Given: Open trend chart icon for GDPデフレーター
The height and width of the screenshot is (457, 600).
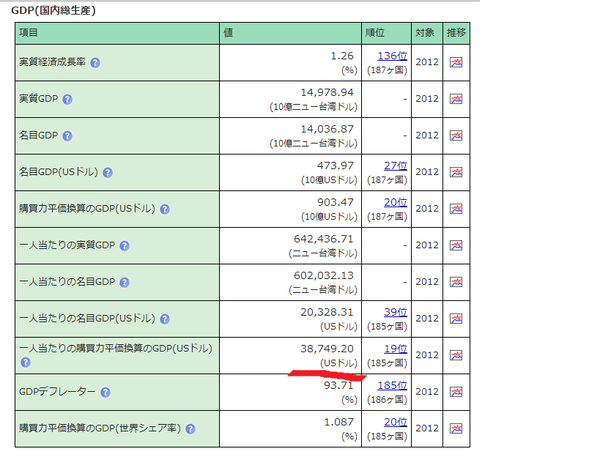Looking at the screenshot, I should click(x=456, y=392).
